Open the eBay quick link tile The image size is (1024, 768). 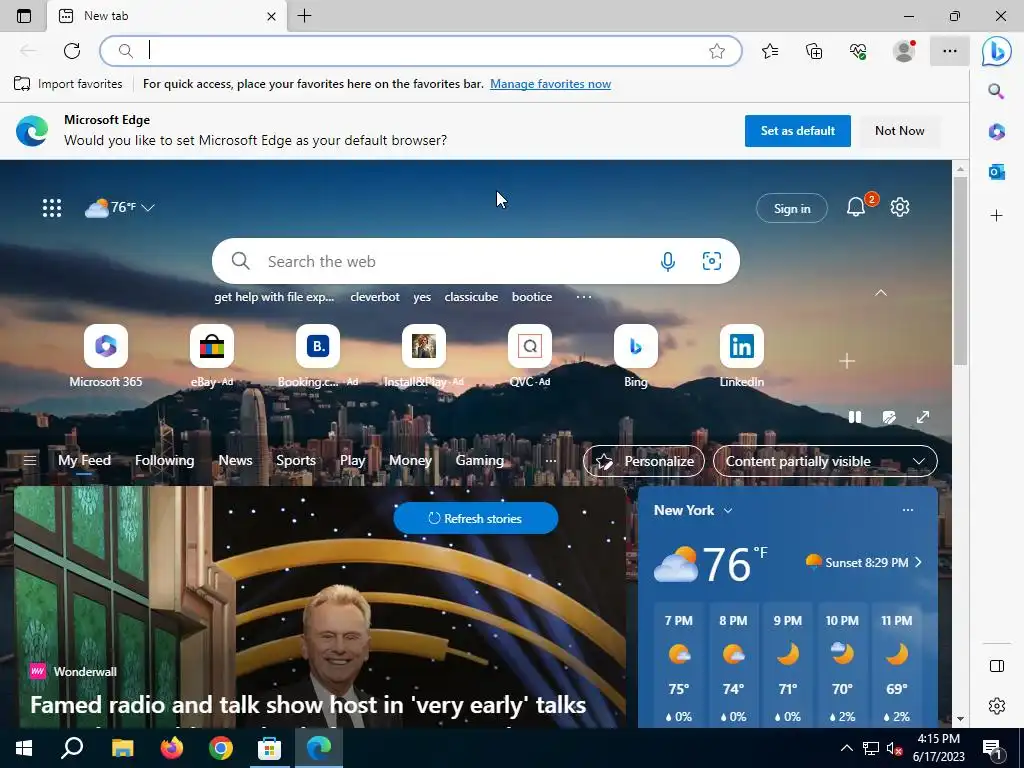coord(212,356)
